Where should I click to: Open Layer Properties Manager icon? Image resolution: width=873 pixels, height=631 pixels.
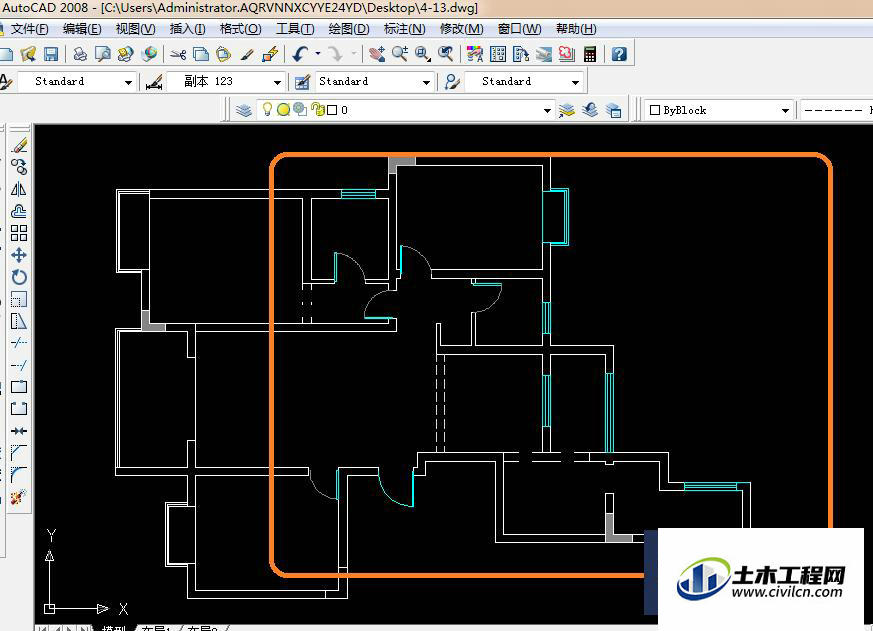click(243, 110)
